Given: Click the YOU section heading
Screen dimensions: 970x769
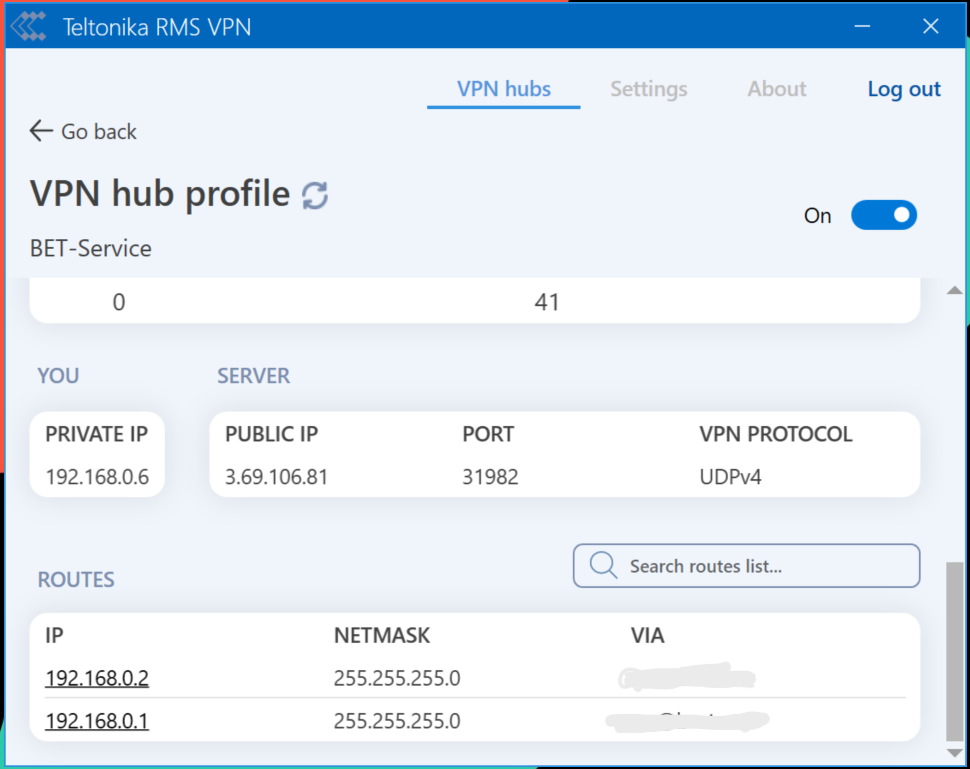Looking at the screenshot, I should (x=58, y=376).
